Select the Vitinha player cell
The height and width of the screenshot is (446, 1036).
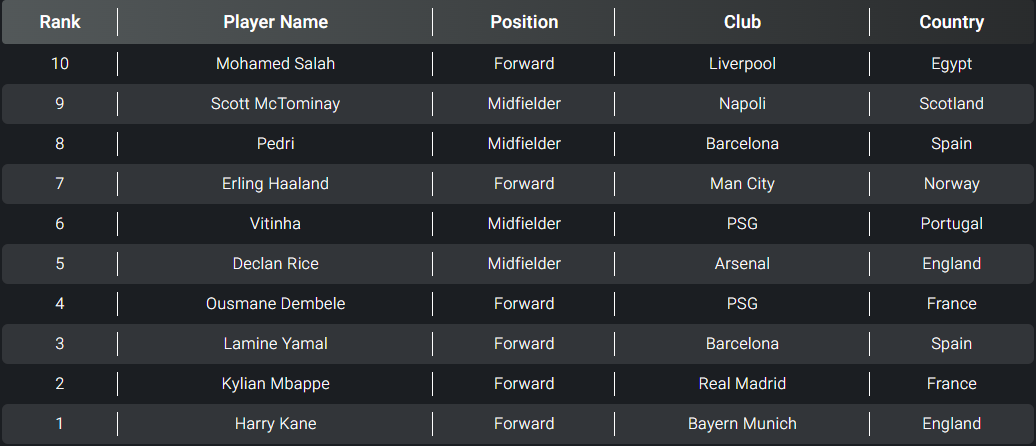coord(275,224)
